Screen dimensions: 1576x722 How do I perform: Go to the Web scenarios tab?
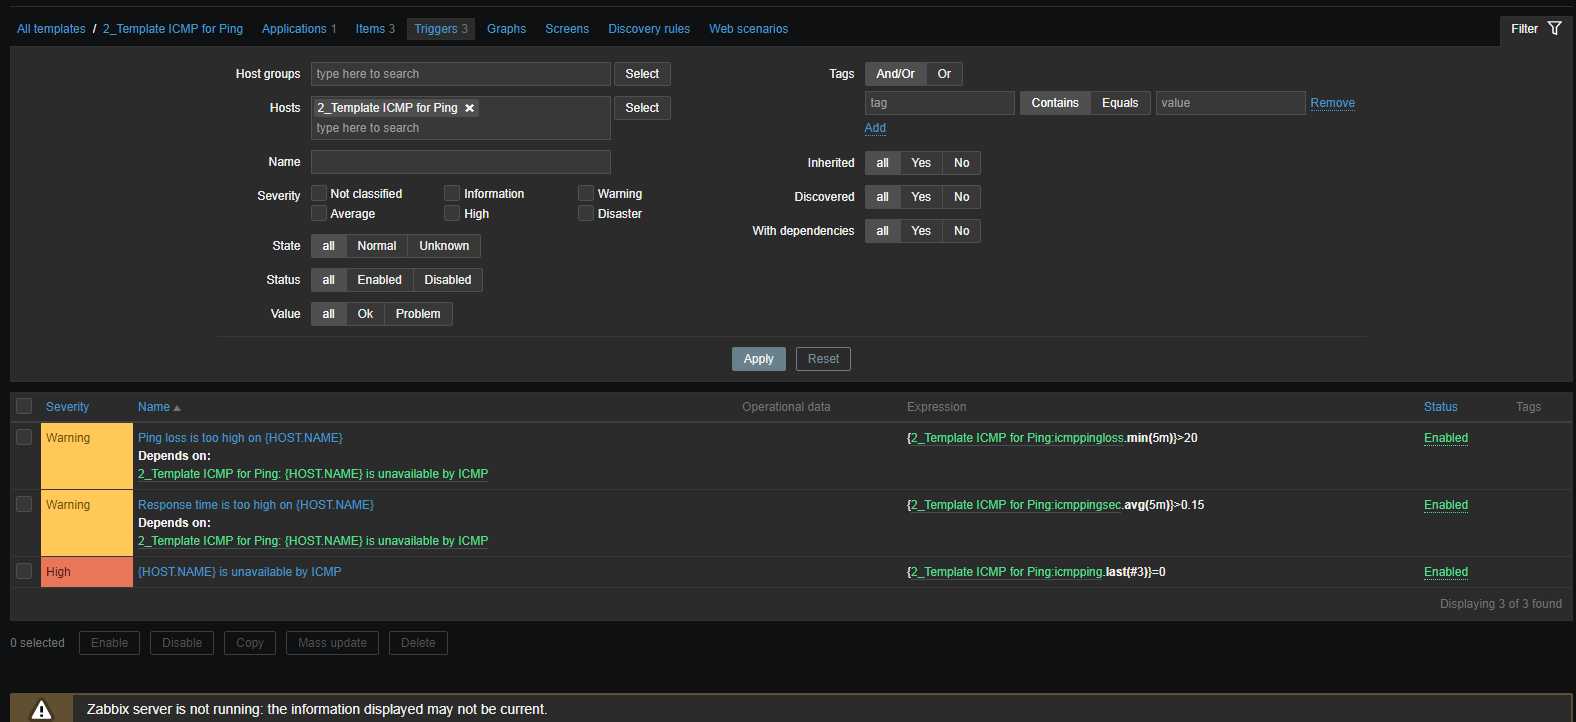point(748,29)
